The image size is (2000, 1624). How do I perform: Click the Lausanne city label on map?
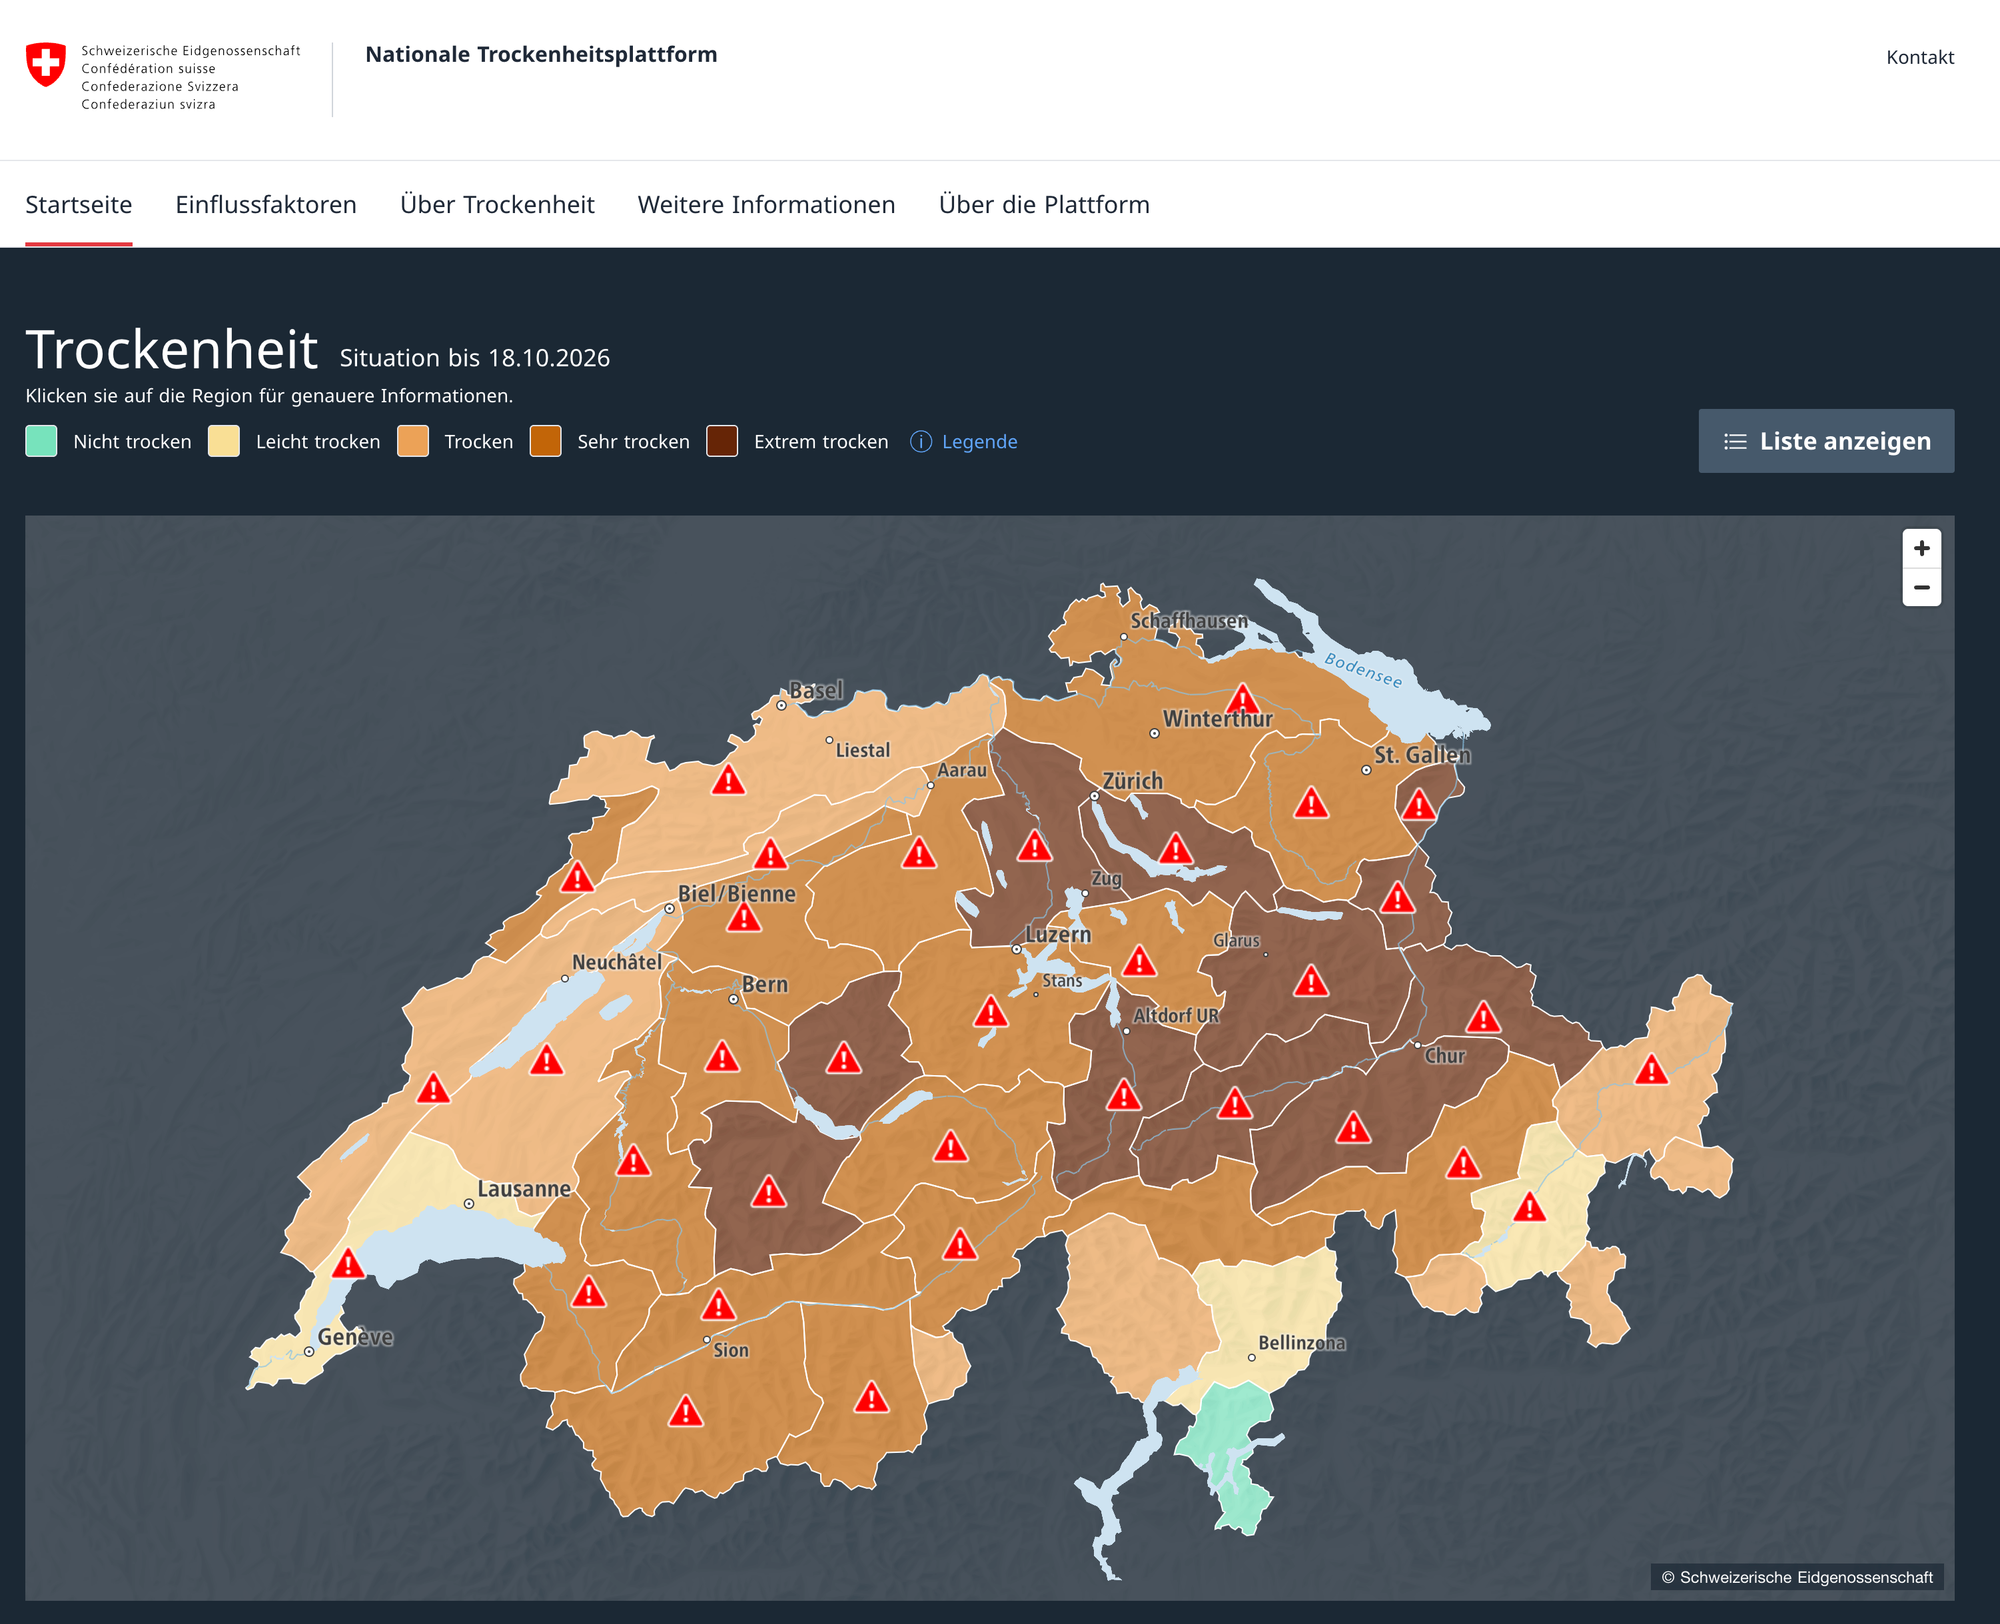(x=524, y=1189)
